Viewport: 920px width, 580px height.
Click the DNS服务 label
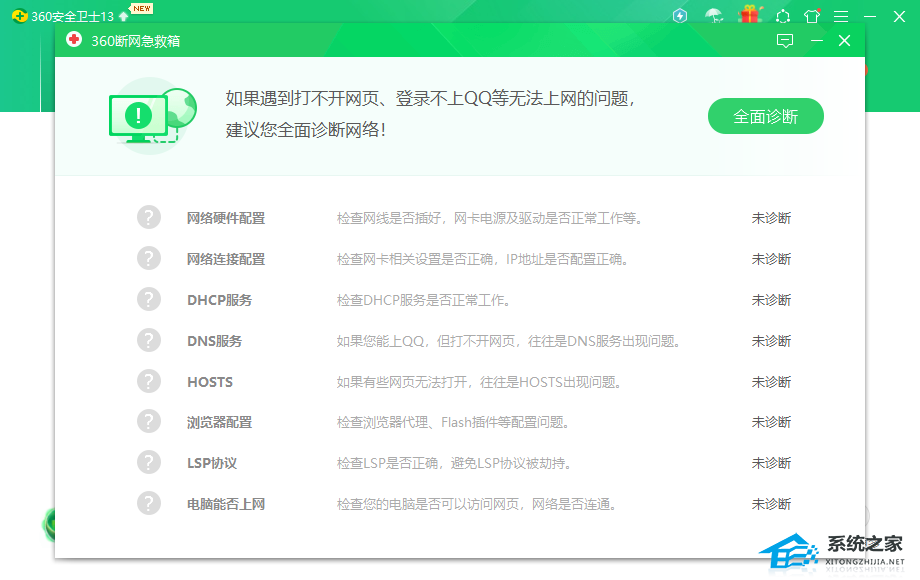(x=214, y=341)
